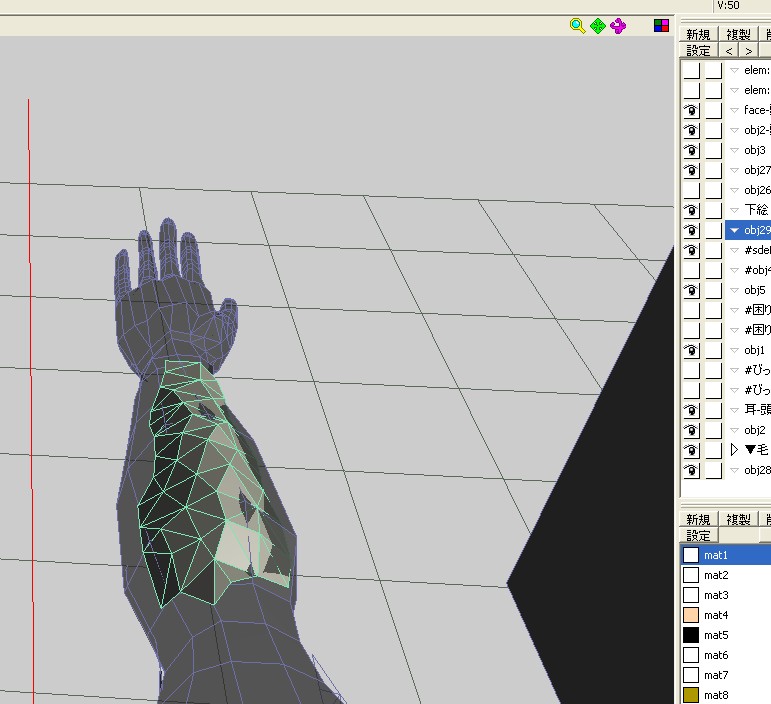The width and height of the screenshot is (771, 704).
Task: Select the magenta rotate view icon
Action: (x=618, y=26)
